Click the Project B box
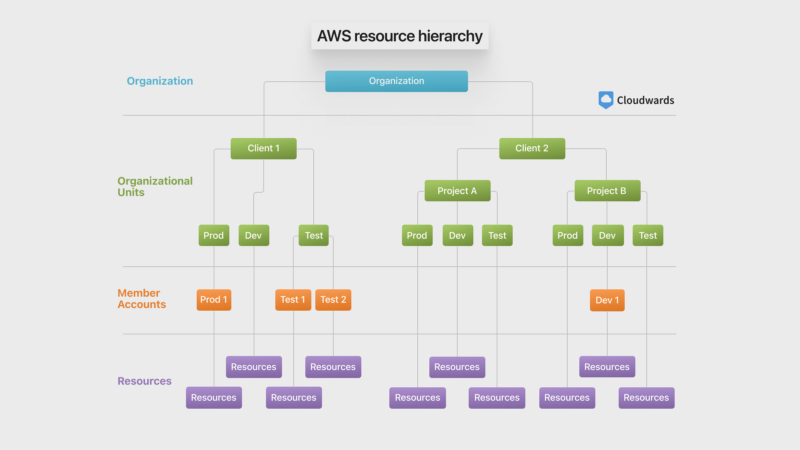 pyautogui.click(x=607, y=191)
